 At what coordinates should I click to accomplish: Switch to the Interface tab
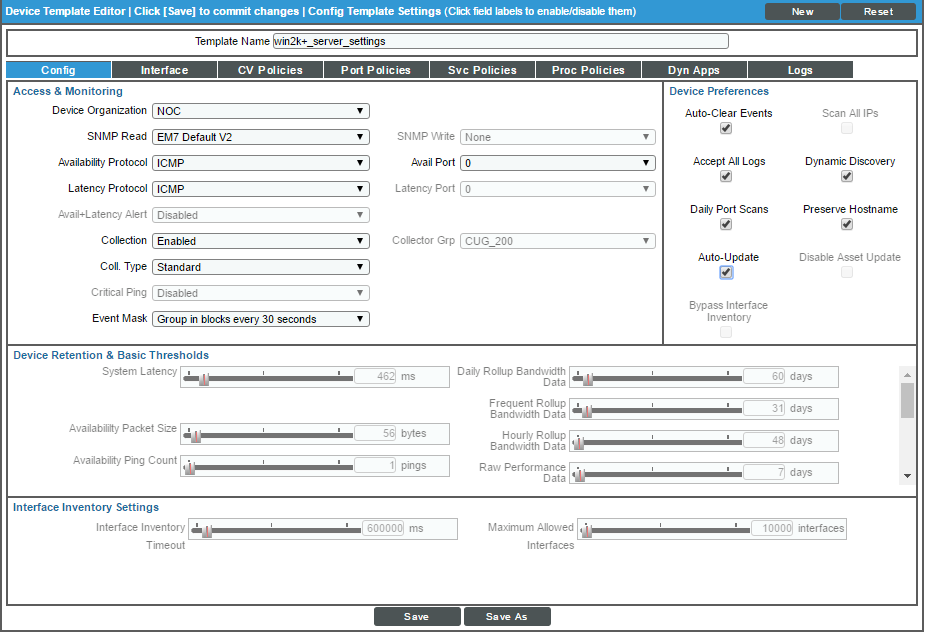tap(163, 70)
